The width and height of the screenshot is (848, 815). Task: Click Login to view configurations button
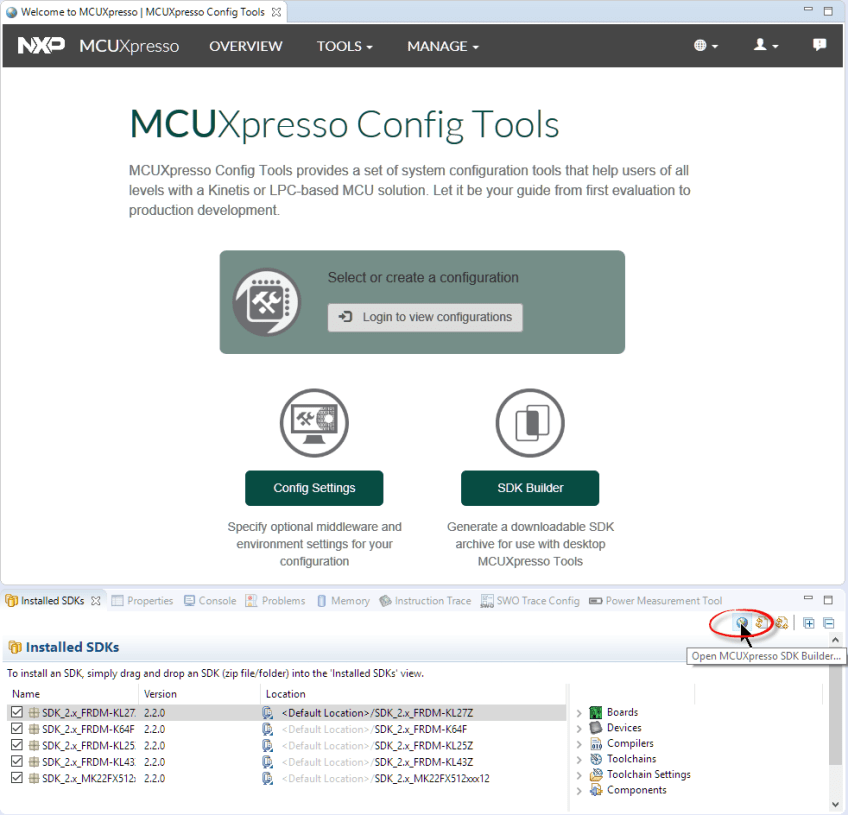pyautogui.click(x=425, y=317)
